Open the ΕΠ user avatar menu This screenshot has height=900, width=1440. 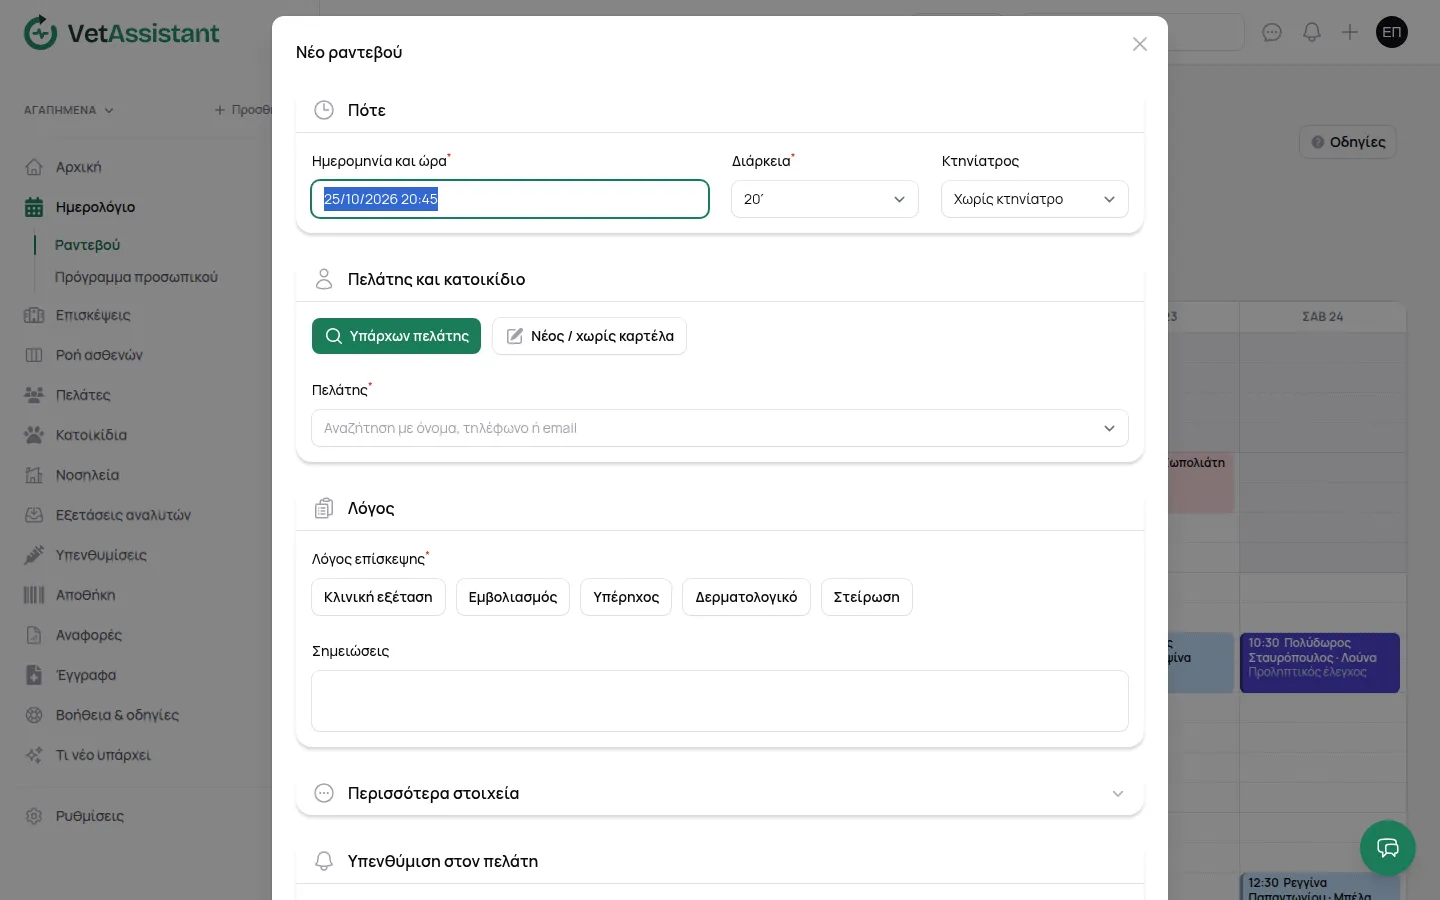(x=1392, y=32)
